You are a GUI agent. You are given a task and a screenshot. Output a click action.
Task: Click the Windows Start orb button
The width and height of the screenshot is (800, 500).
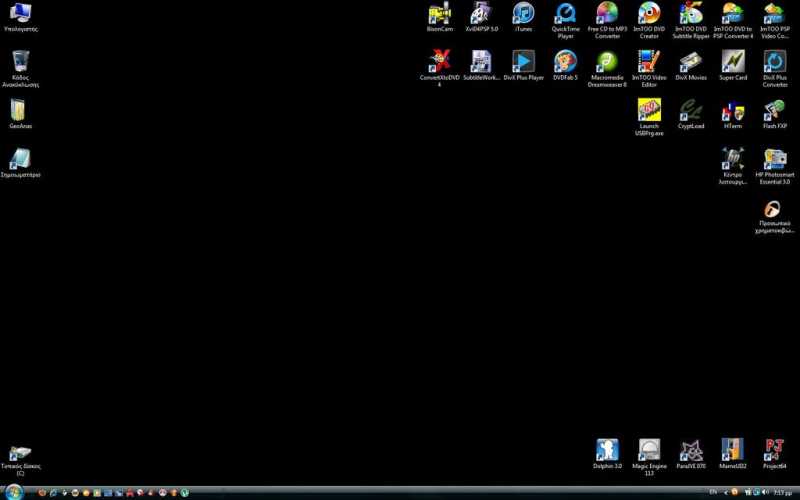pyautogui.click(x=13, y=492)
